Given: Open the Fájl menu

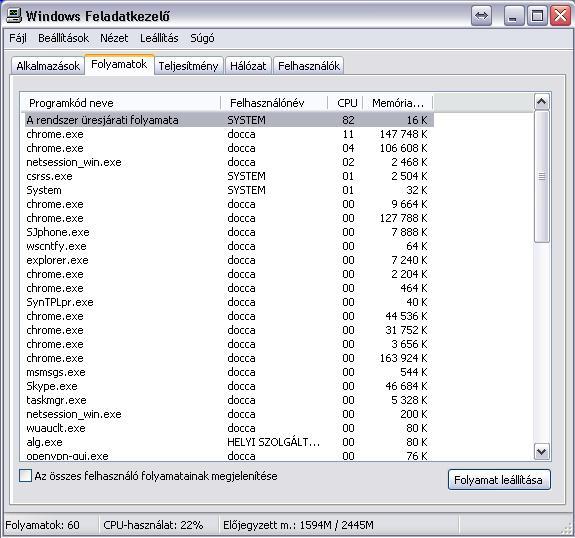Looking at the screenshot, I should (18, 38).
